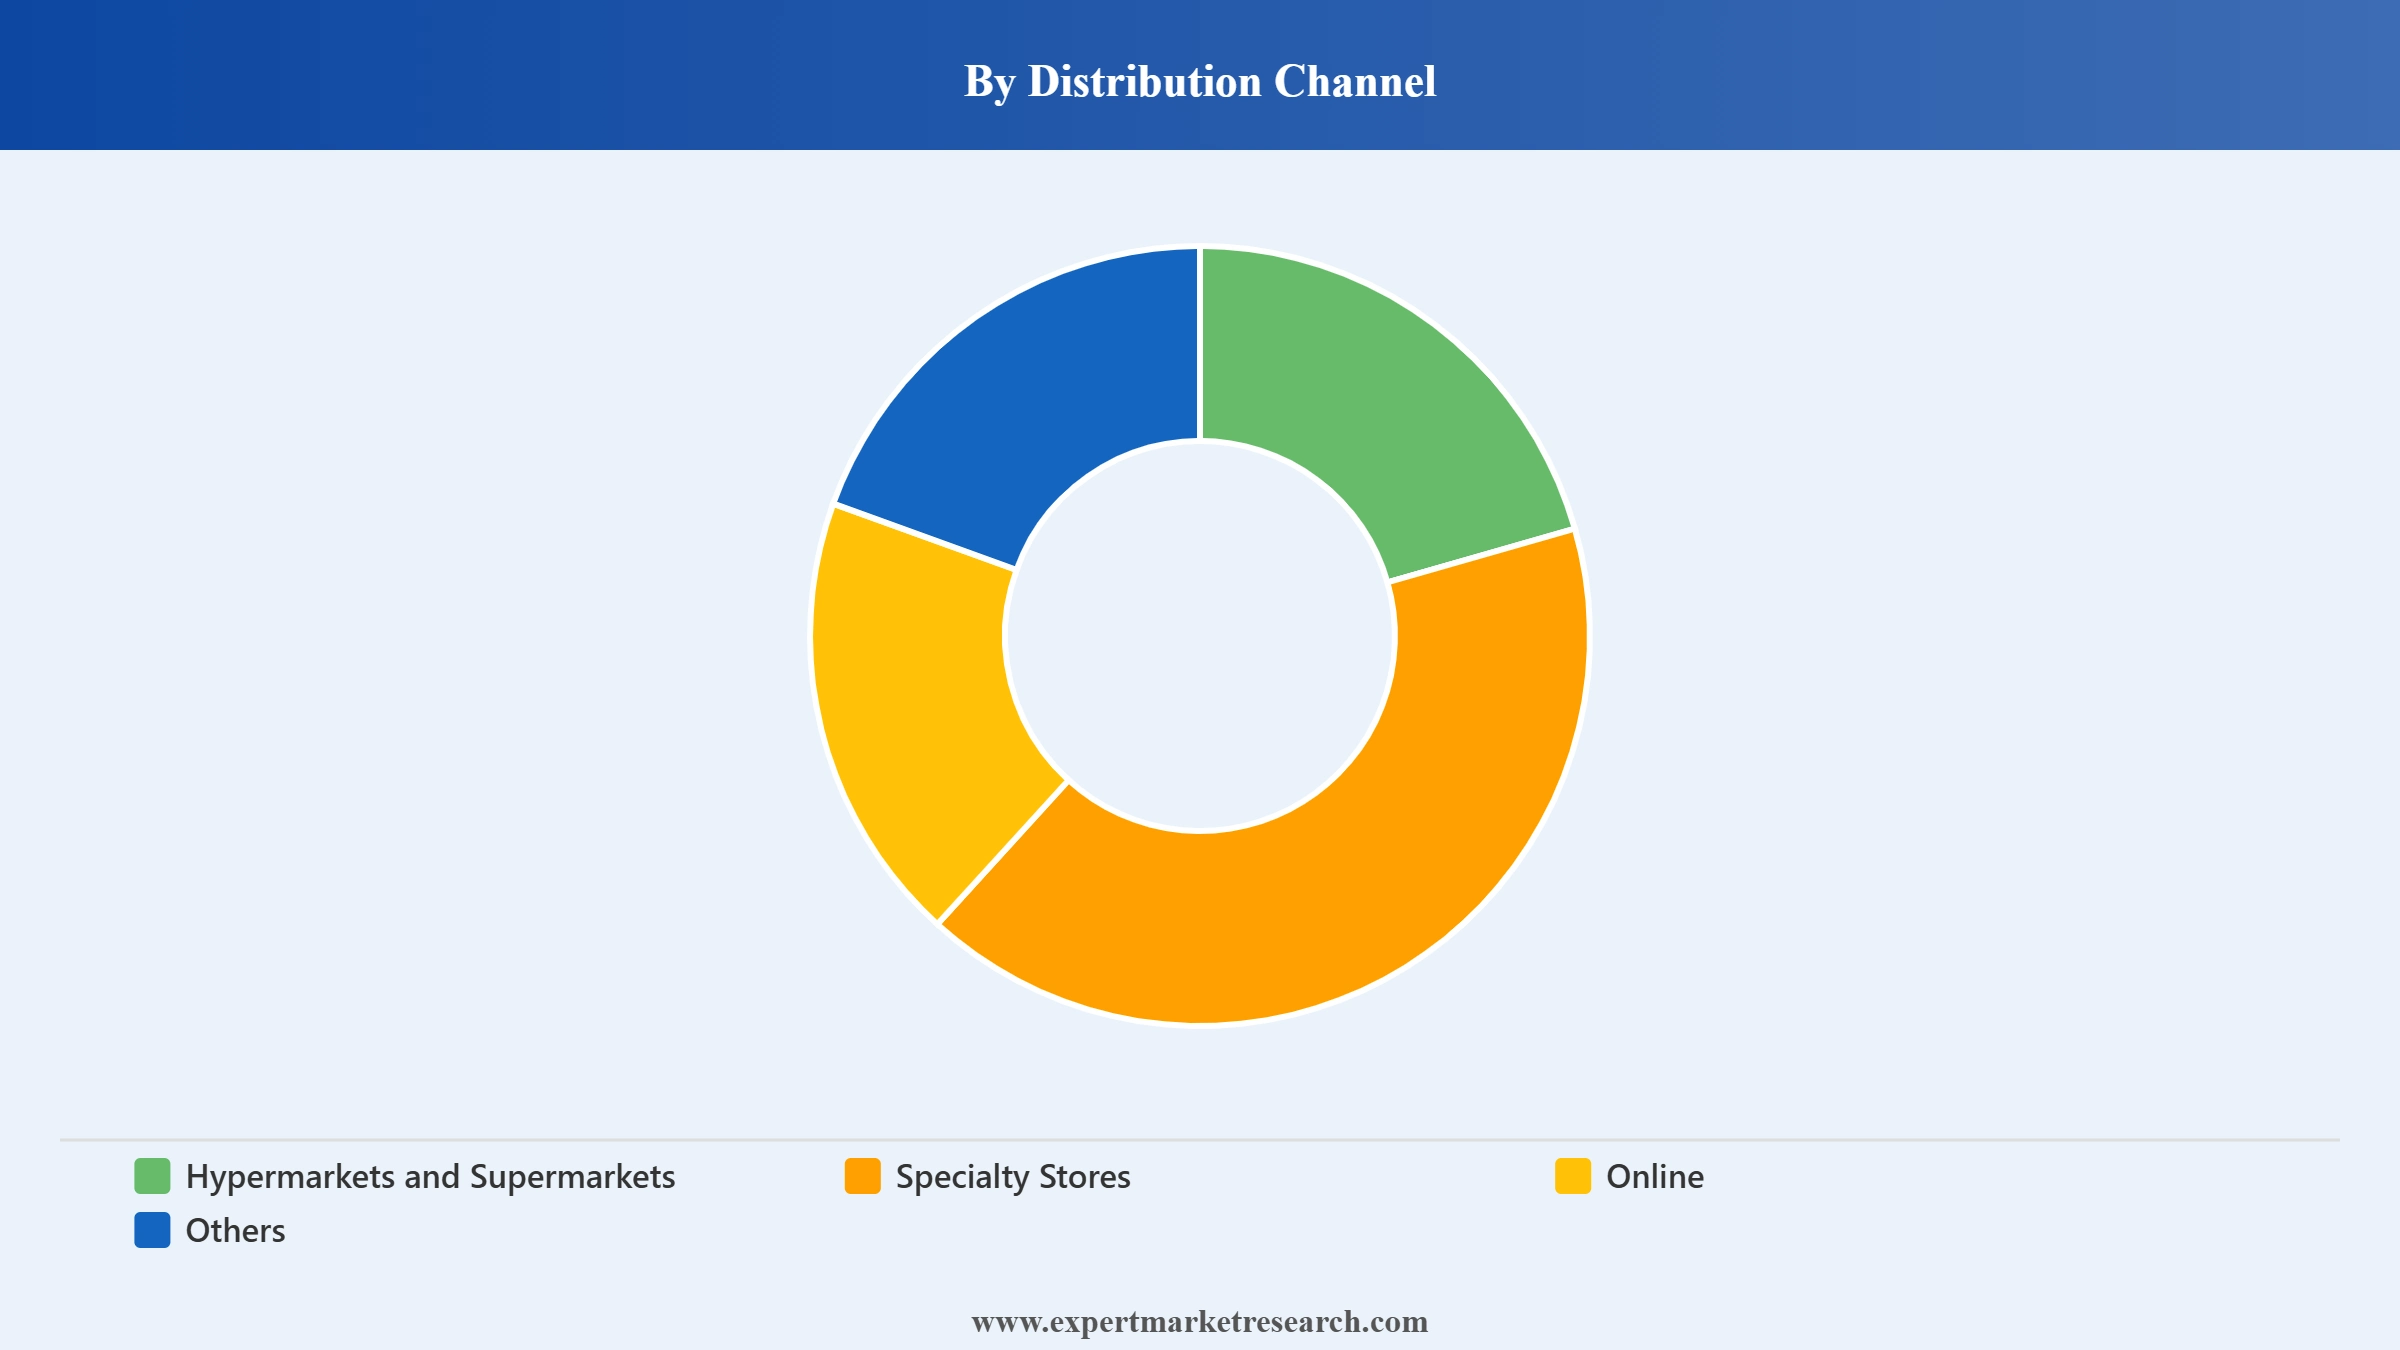Screen dimensions: 2400x1350
Task: Click the blue Others legend swatch
Action: point(152,1230)
